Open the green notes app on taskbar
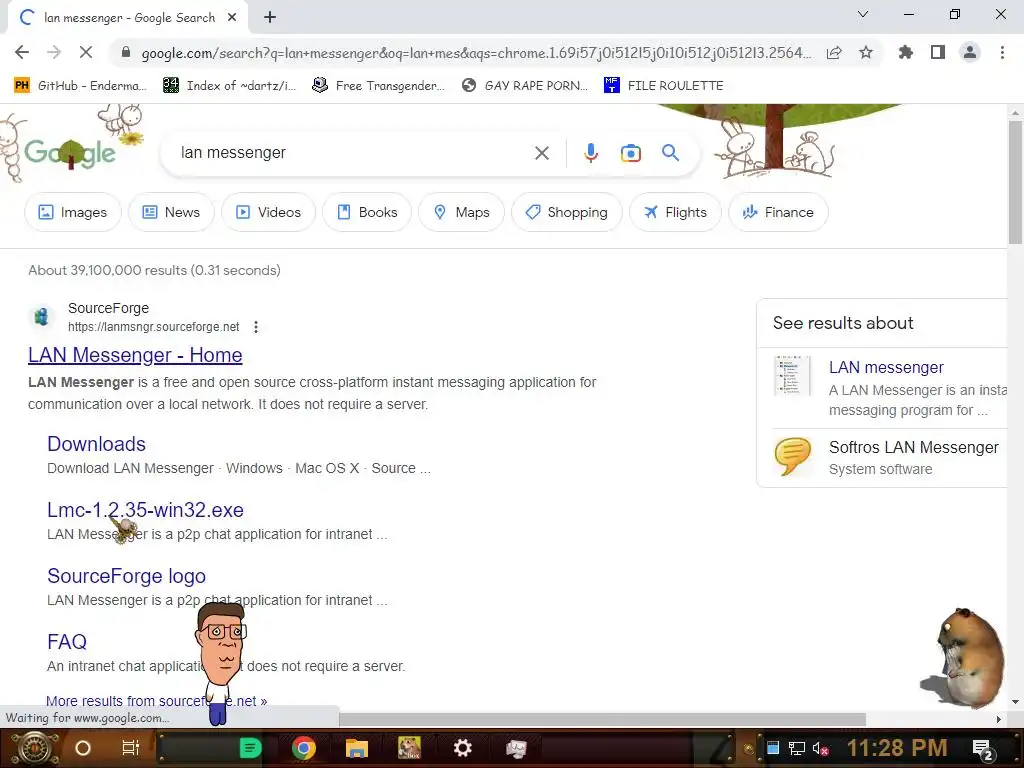1024x768 pixels. click(x=250, y=748)
